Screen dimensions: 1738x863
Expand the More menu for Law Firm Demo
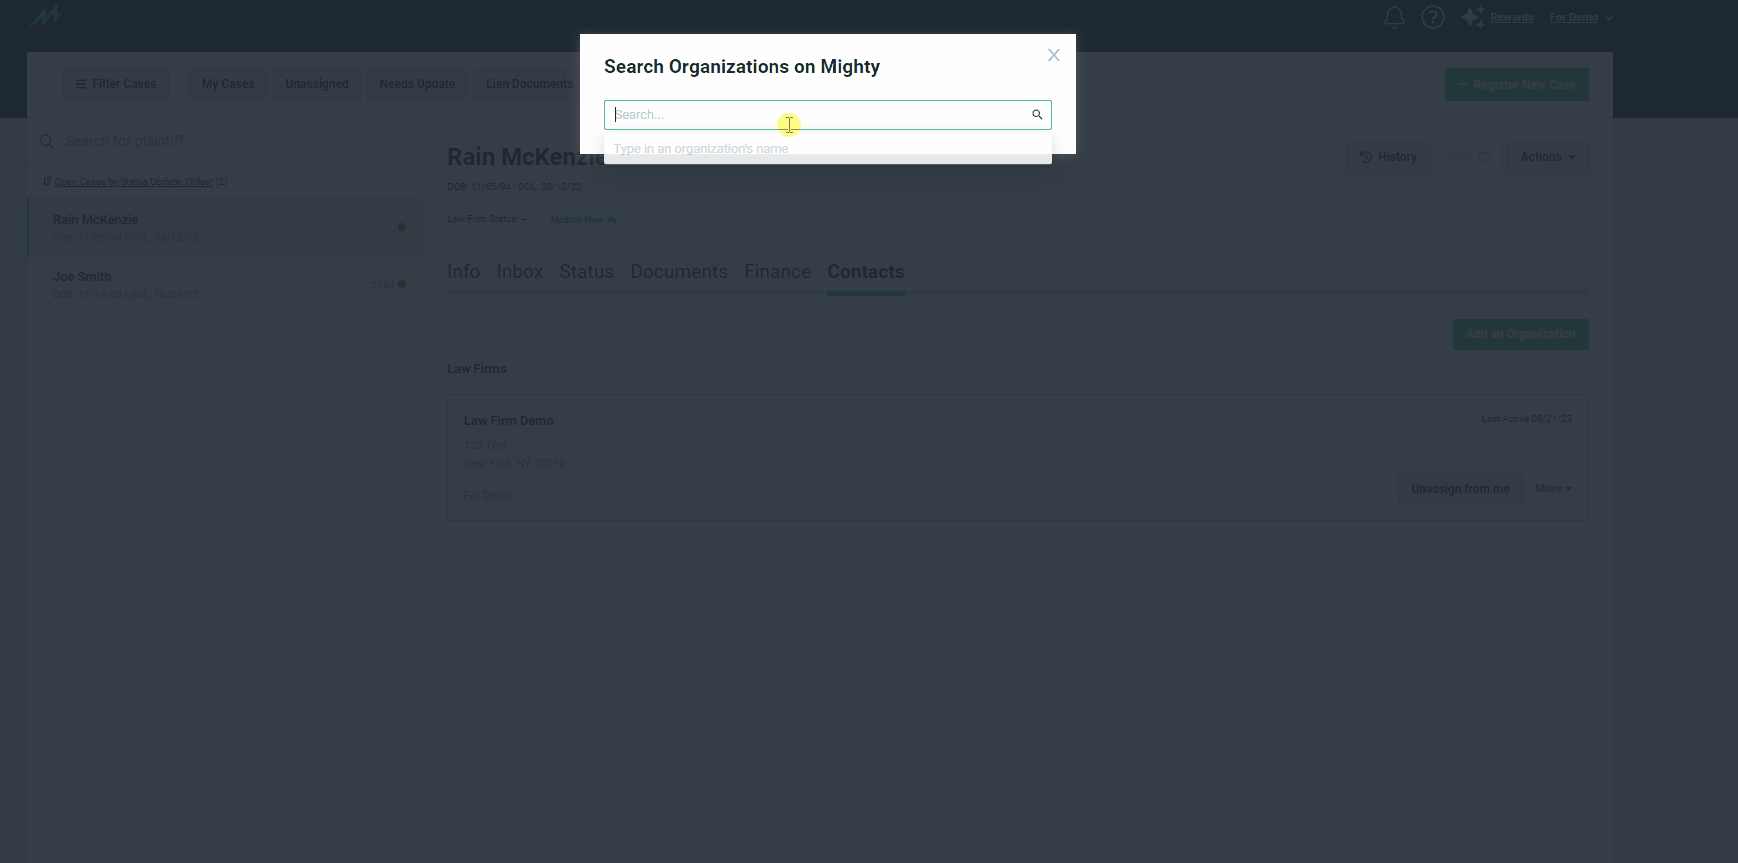point(1553,489)
